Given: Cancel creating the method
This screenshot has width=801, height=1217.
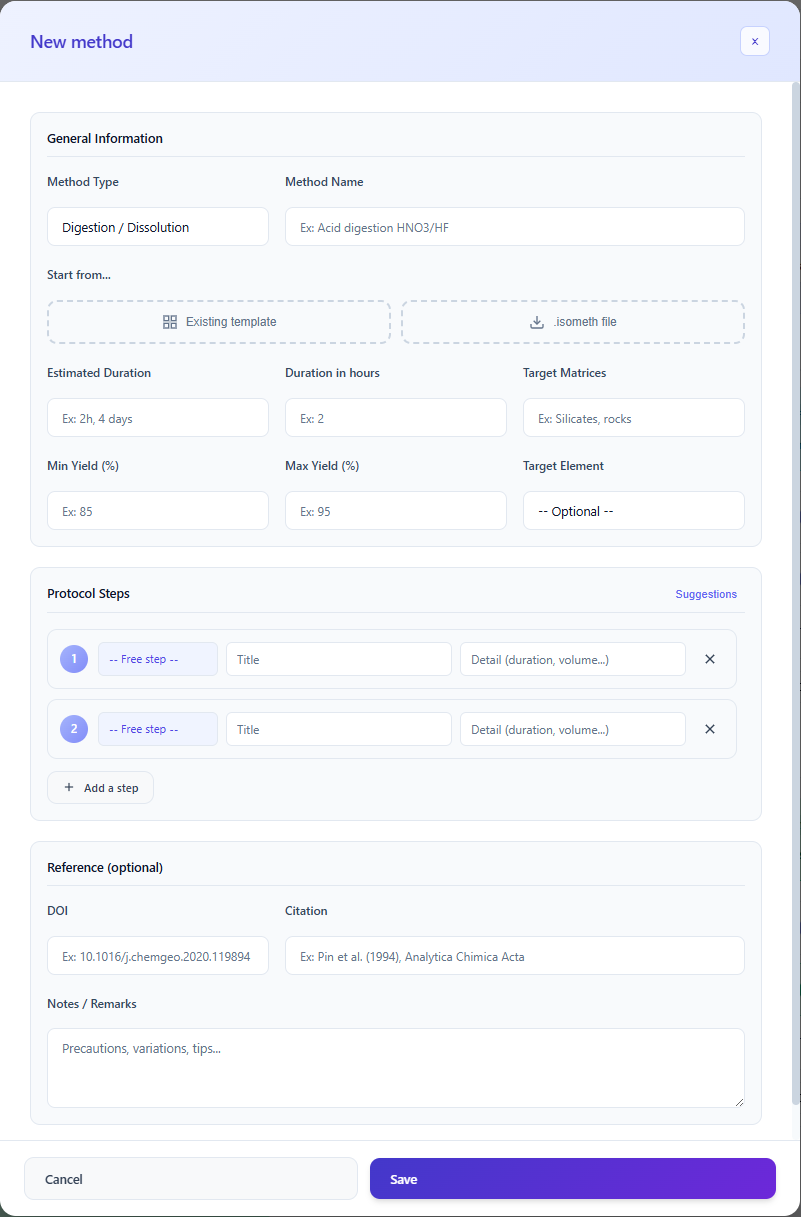Looking at the screenshot, I should pyautogui.click(x=190, y=1178).
